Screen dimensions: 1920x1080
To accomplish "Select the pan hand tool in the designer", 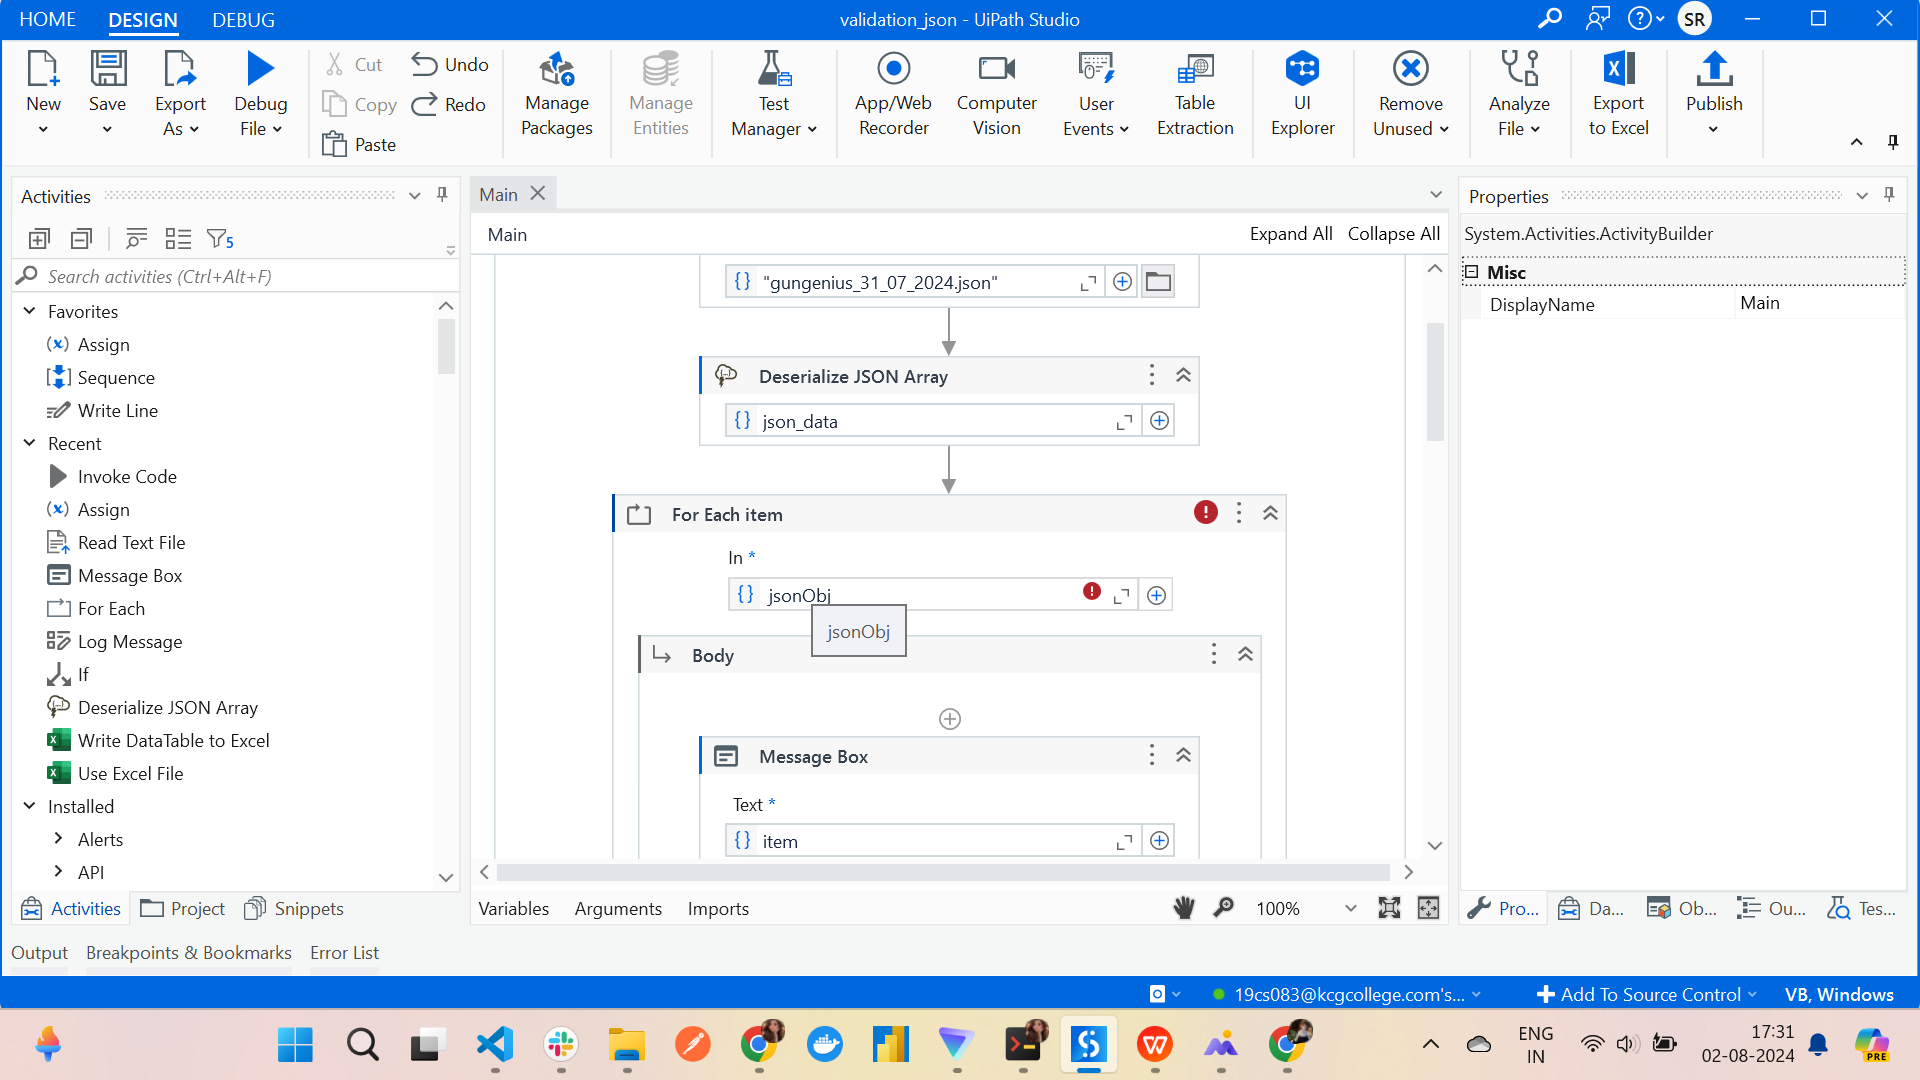I will (1184, 908).
